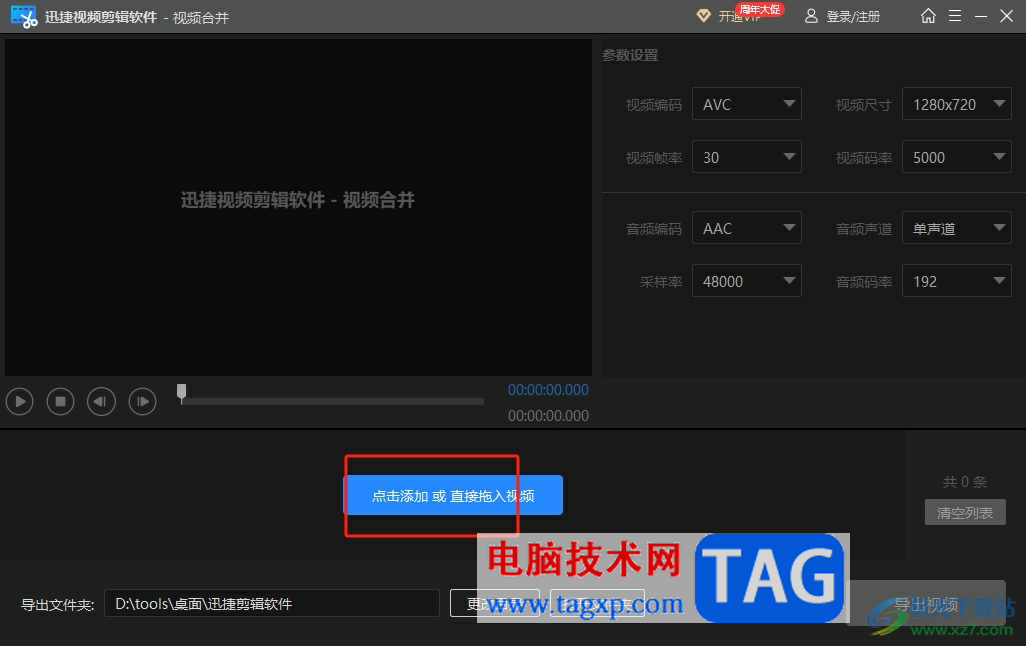
Task: Close the video merge window
Action: click(x=1006, y=16)
